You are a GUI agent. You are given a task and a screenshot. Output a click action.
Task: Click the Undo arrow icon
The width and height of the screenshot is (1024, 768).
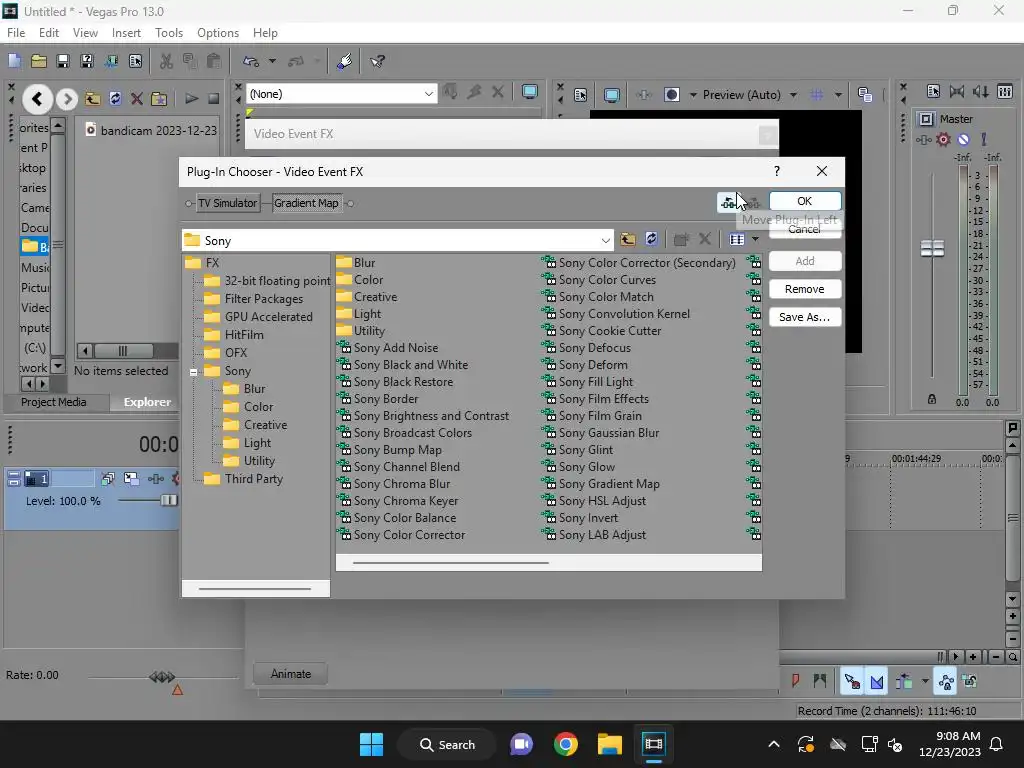point(251,61)
